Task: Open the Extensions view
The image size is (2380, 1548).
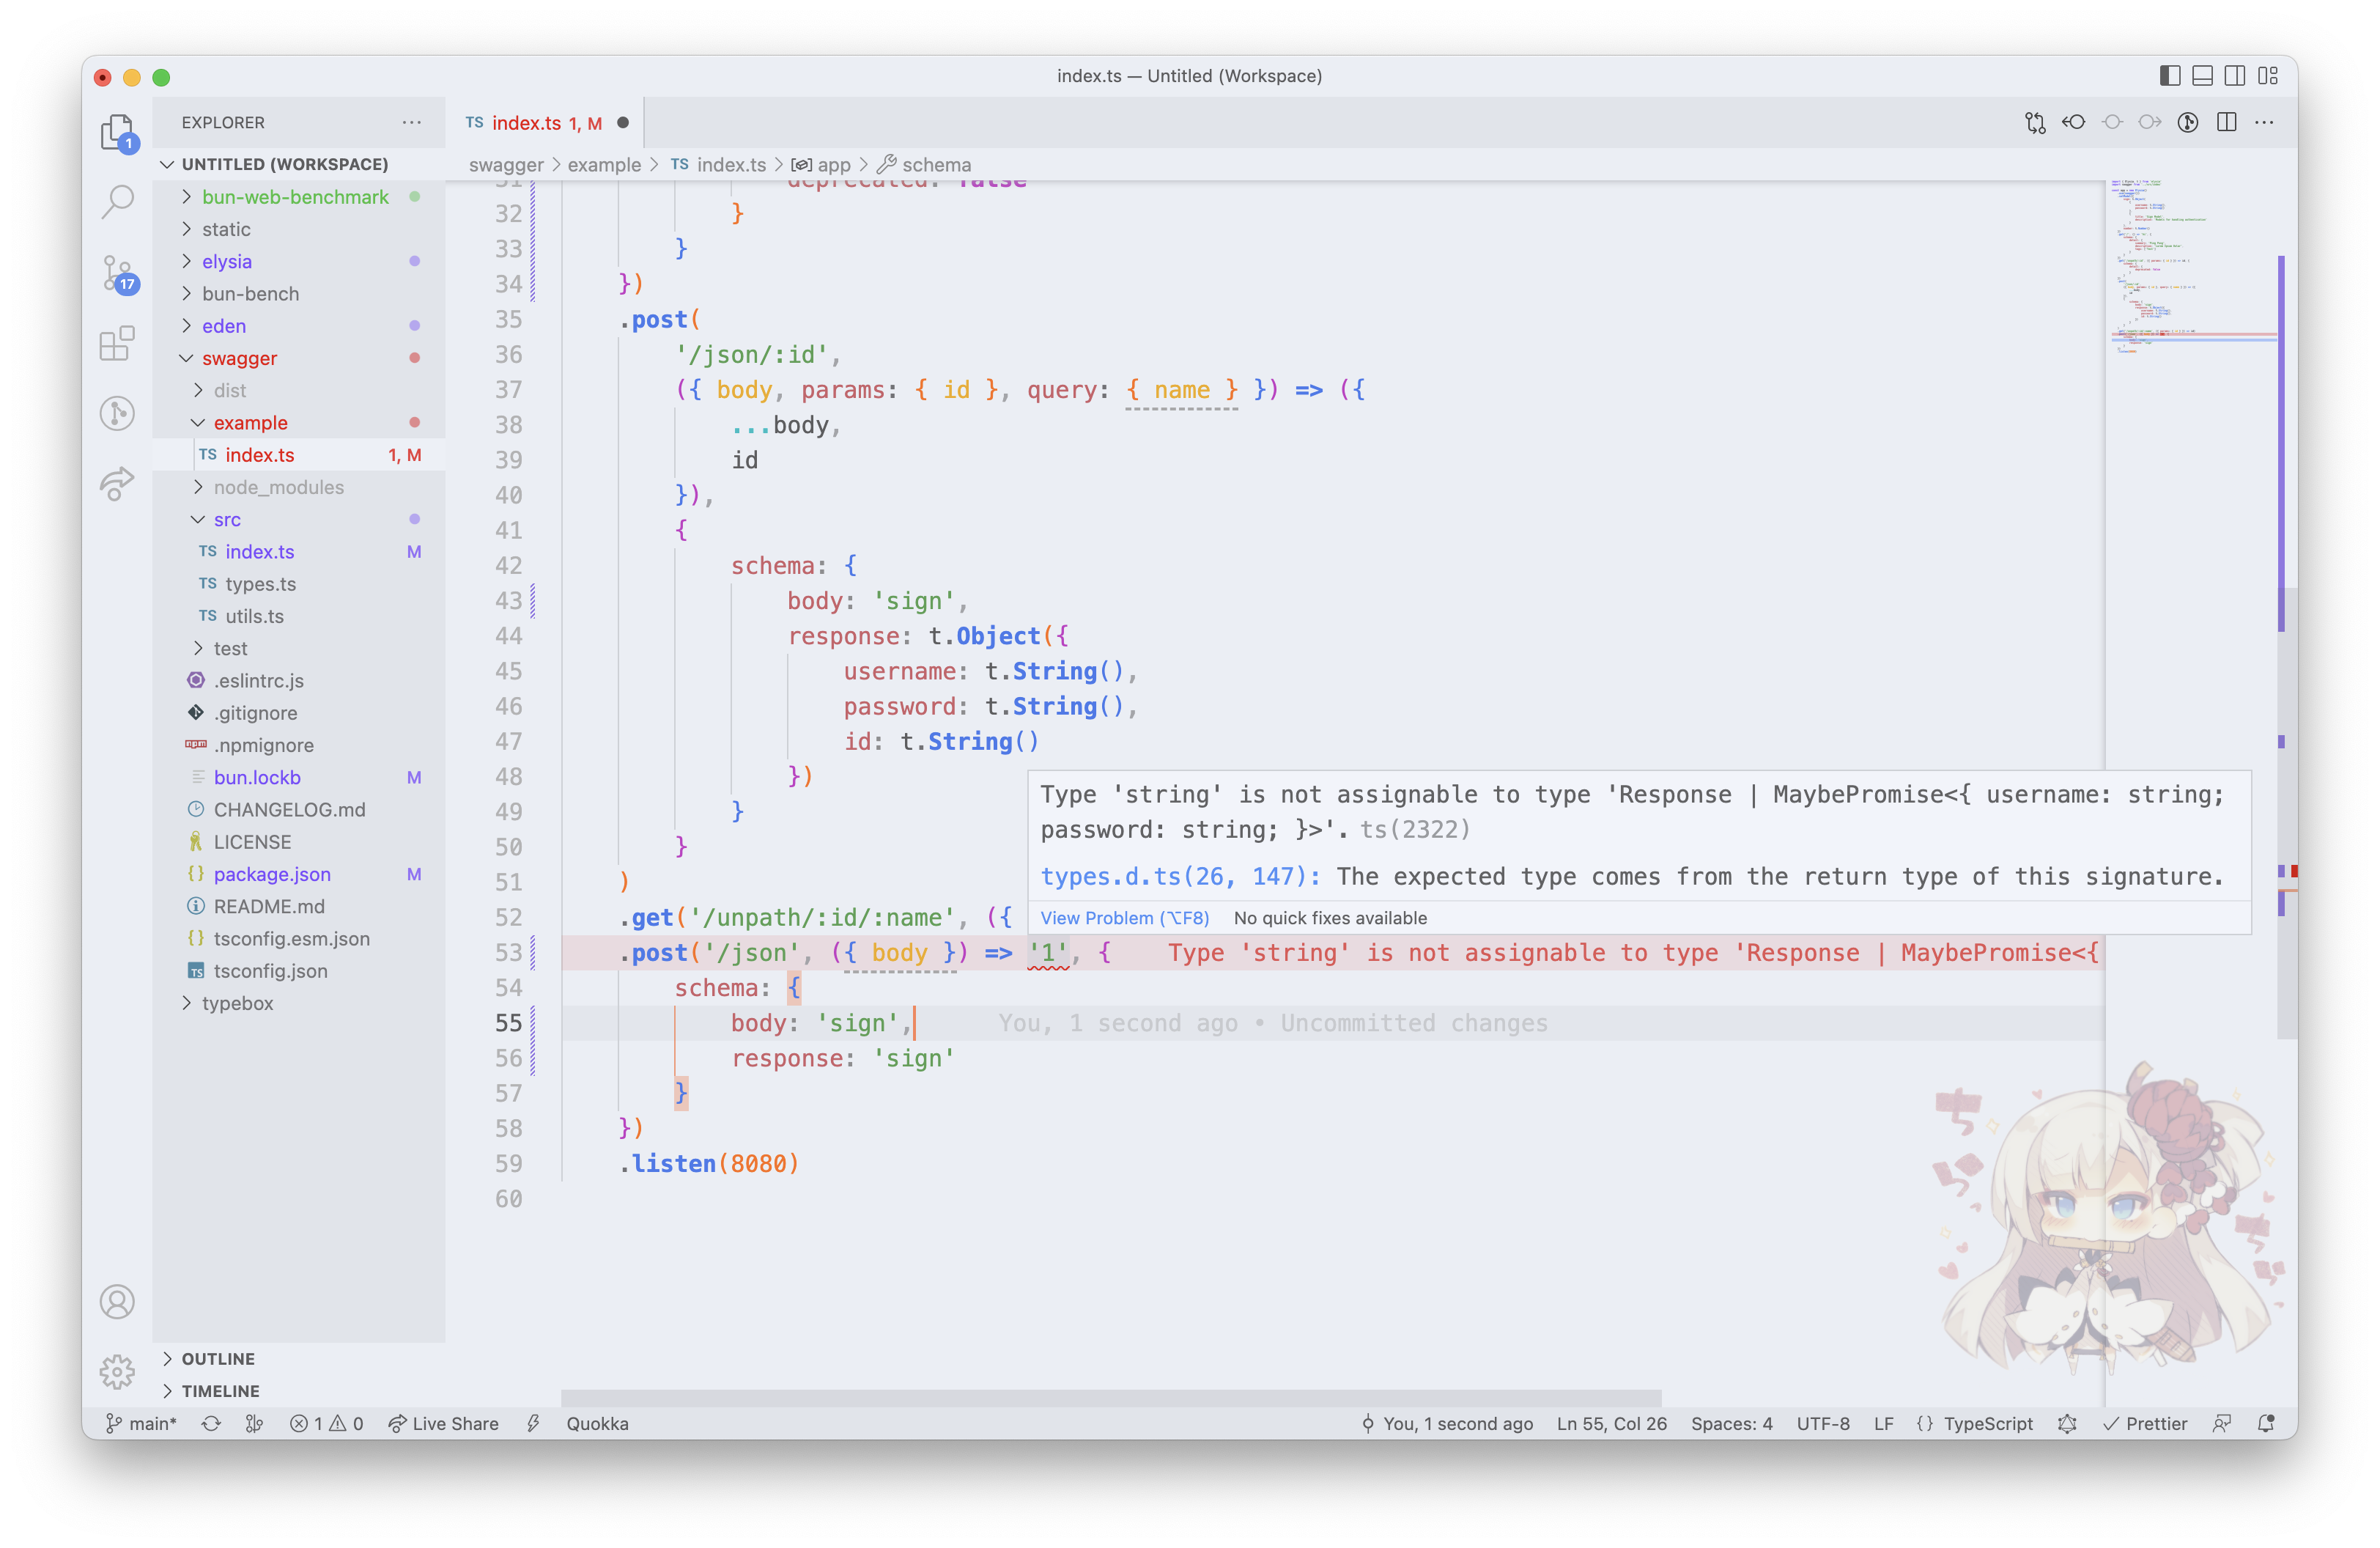Action: tap(118, 343)
